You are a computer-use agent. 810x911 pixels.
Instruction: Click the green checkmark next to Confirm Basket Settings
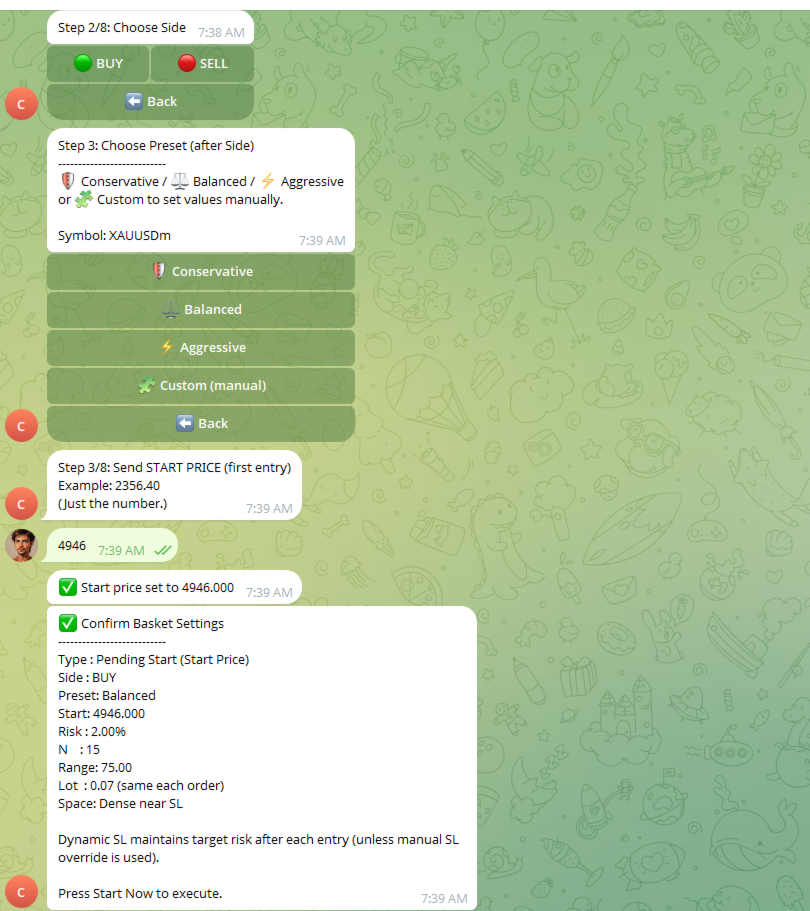(x=67, y=623)
